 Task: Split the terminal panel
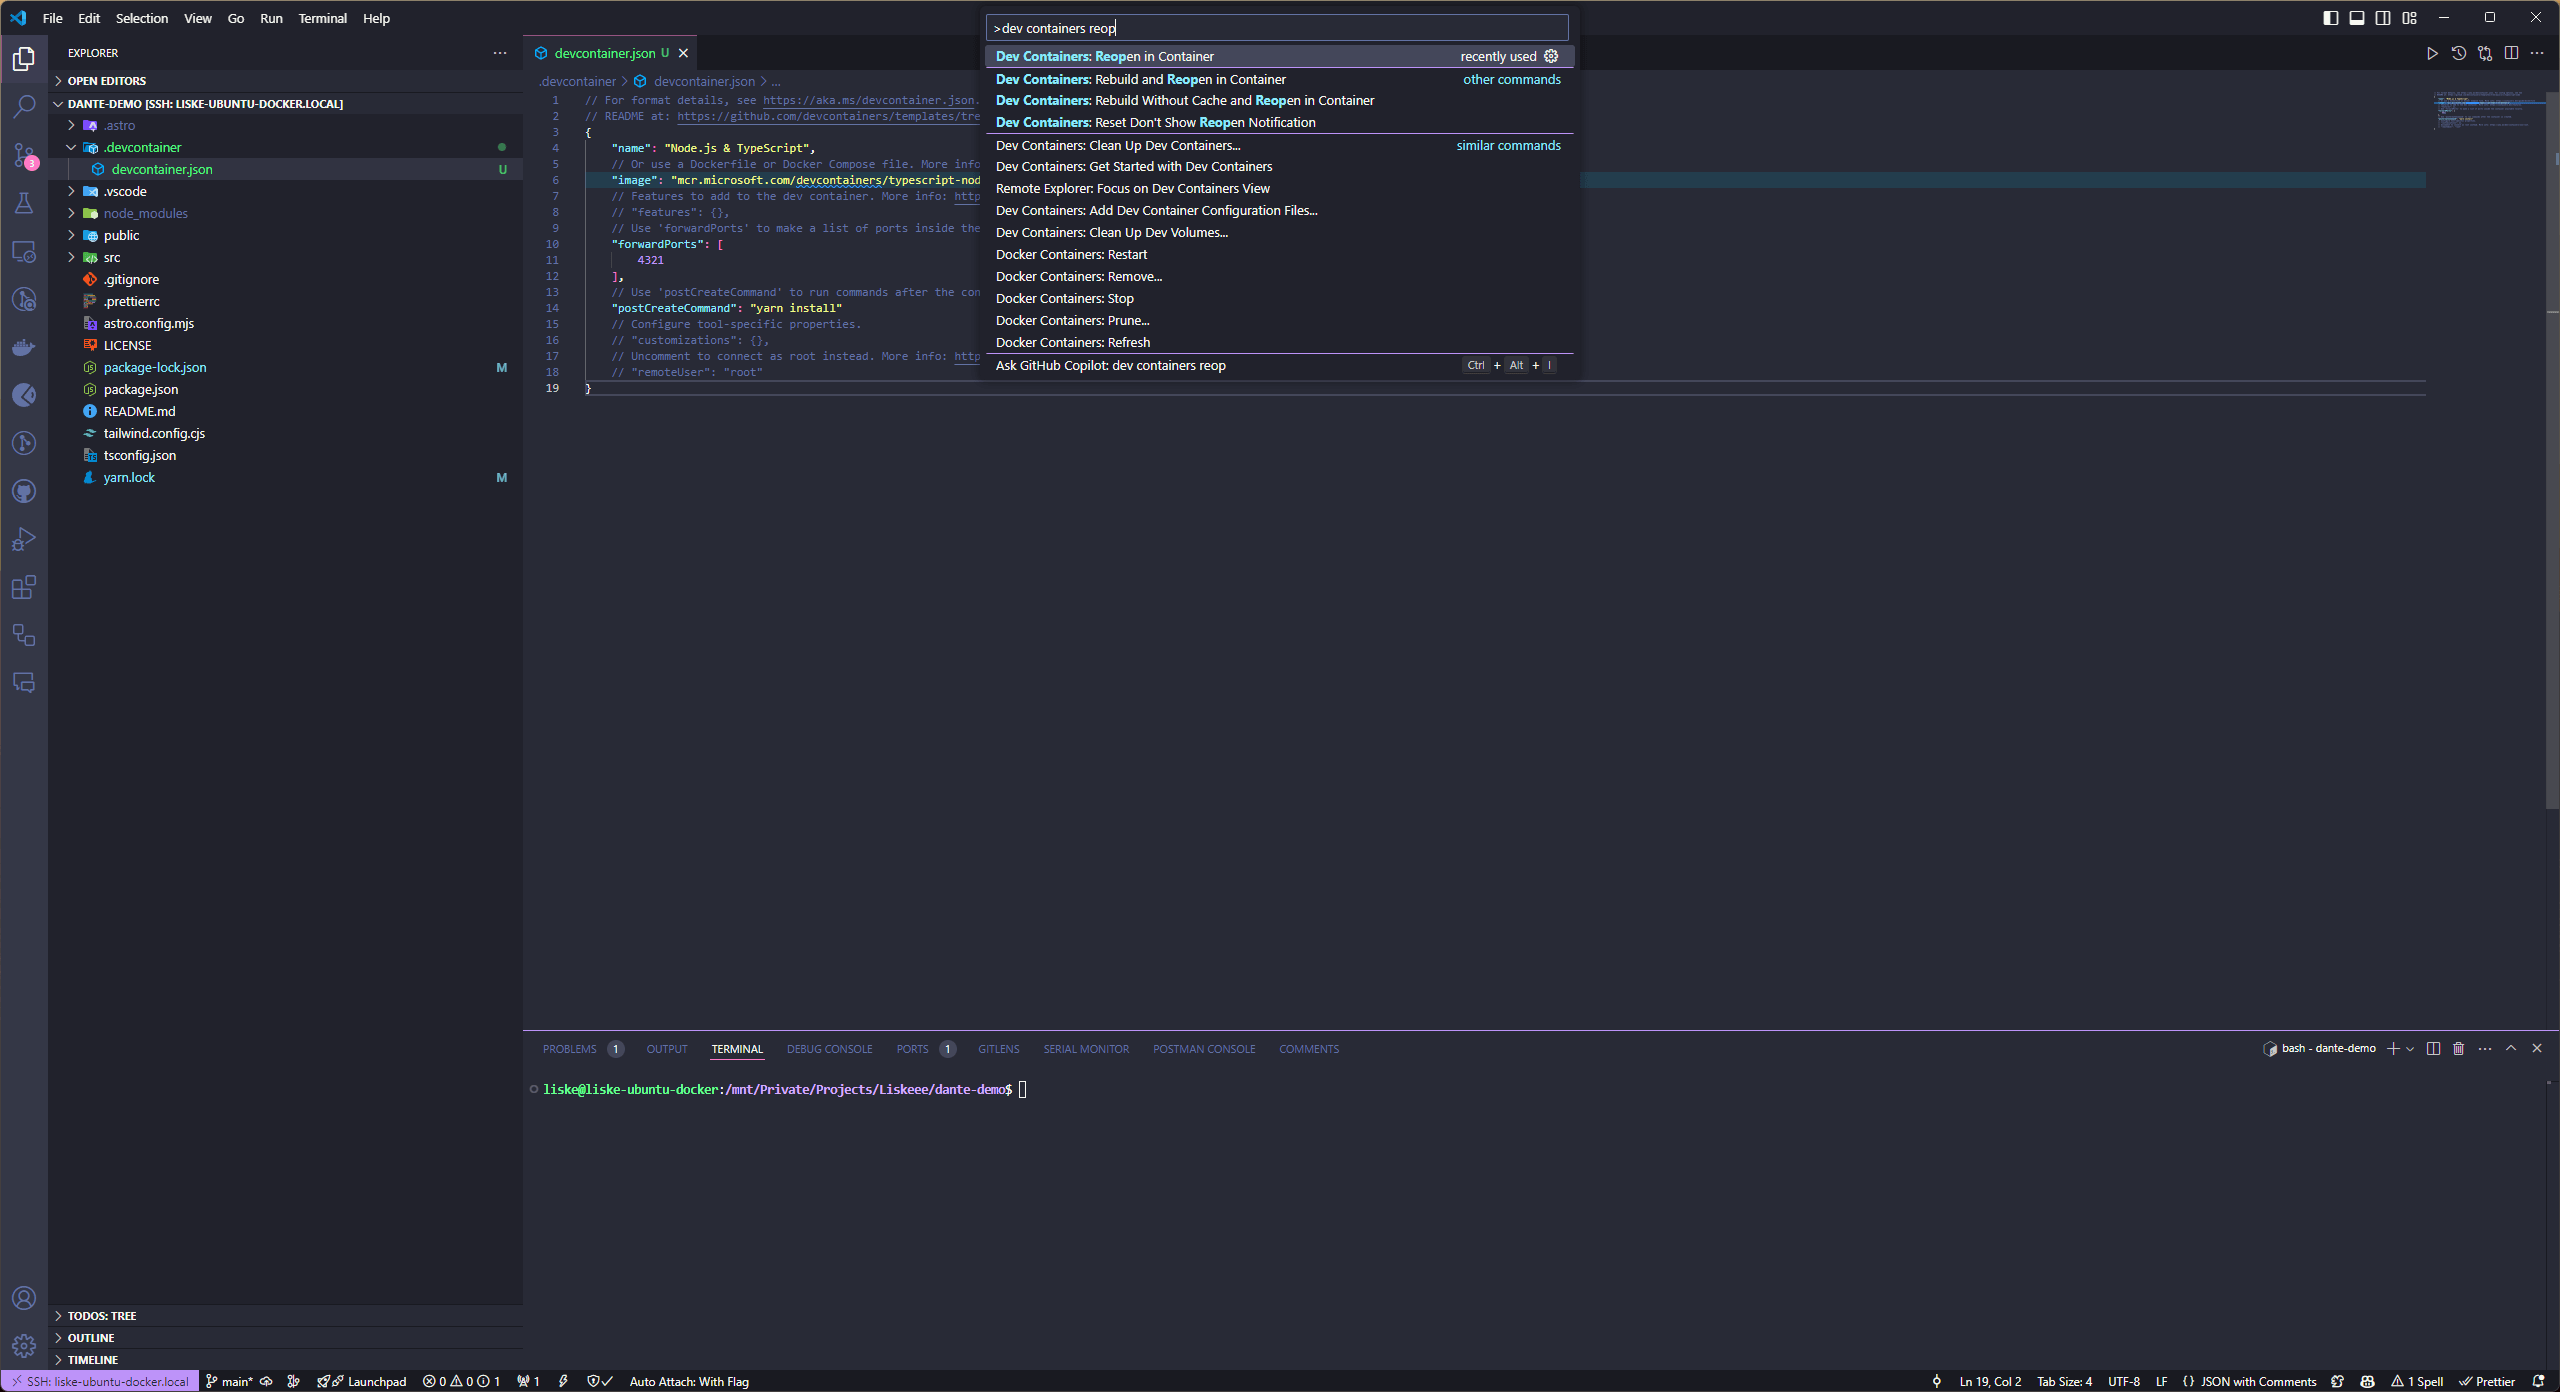tap(2433, 1048)
